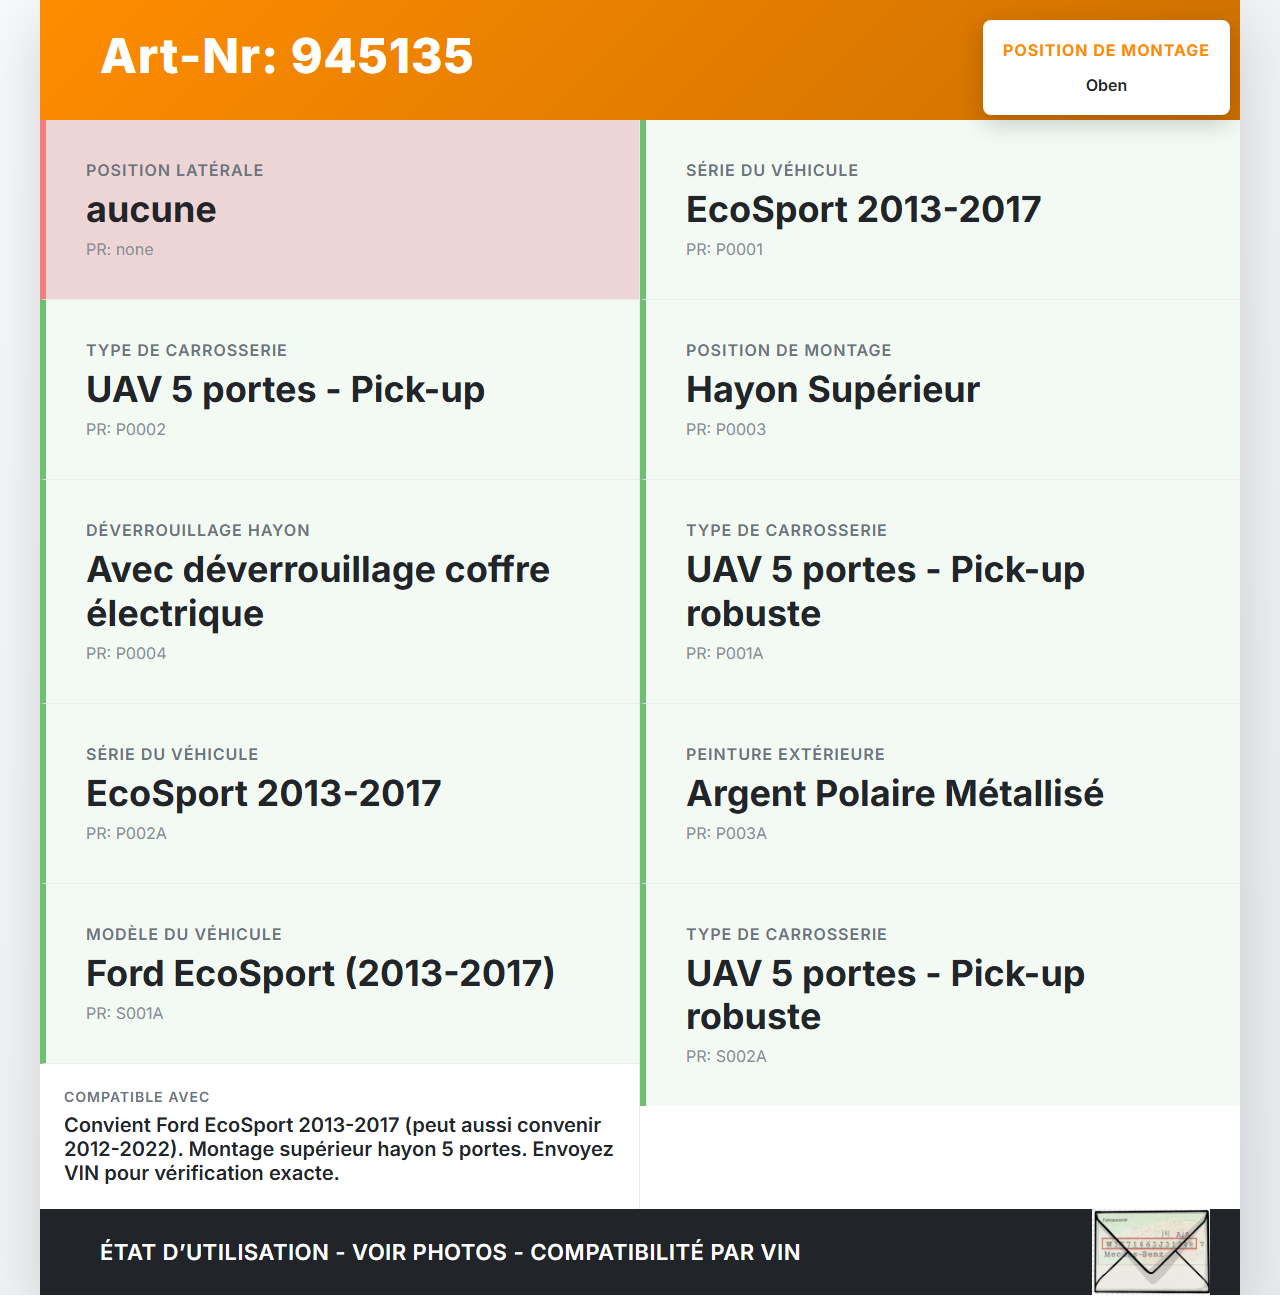The width and height of the screenshot is (1280, 1296).
Task: Select the pink Position Latérale aucune card
Action: [342, 210]
